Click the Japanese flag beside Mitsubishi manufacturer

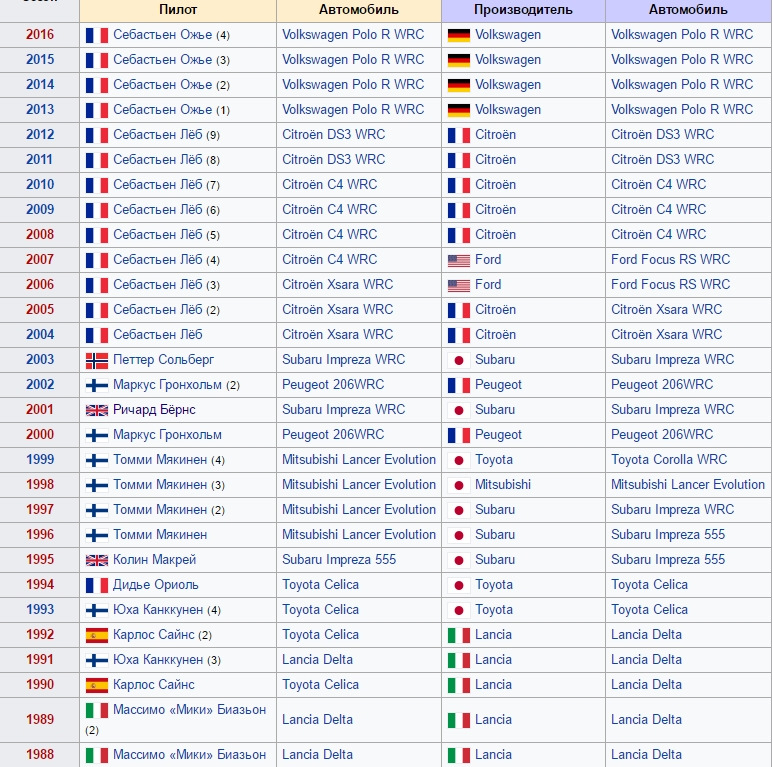459,485
